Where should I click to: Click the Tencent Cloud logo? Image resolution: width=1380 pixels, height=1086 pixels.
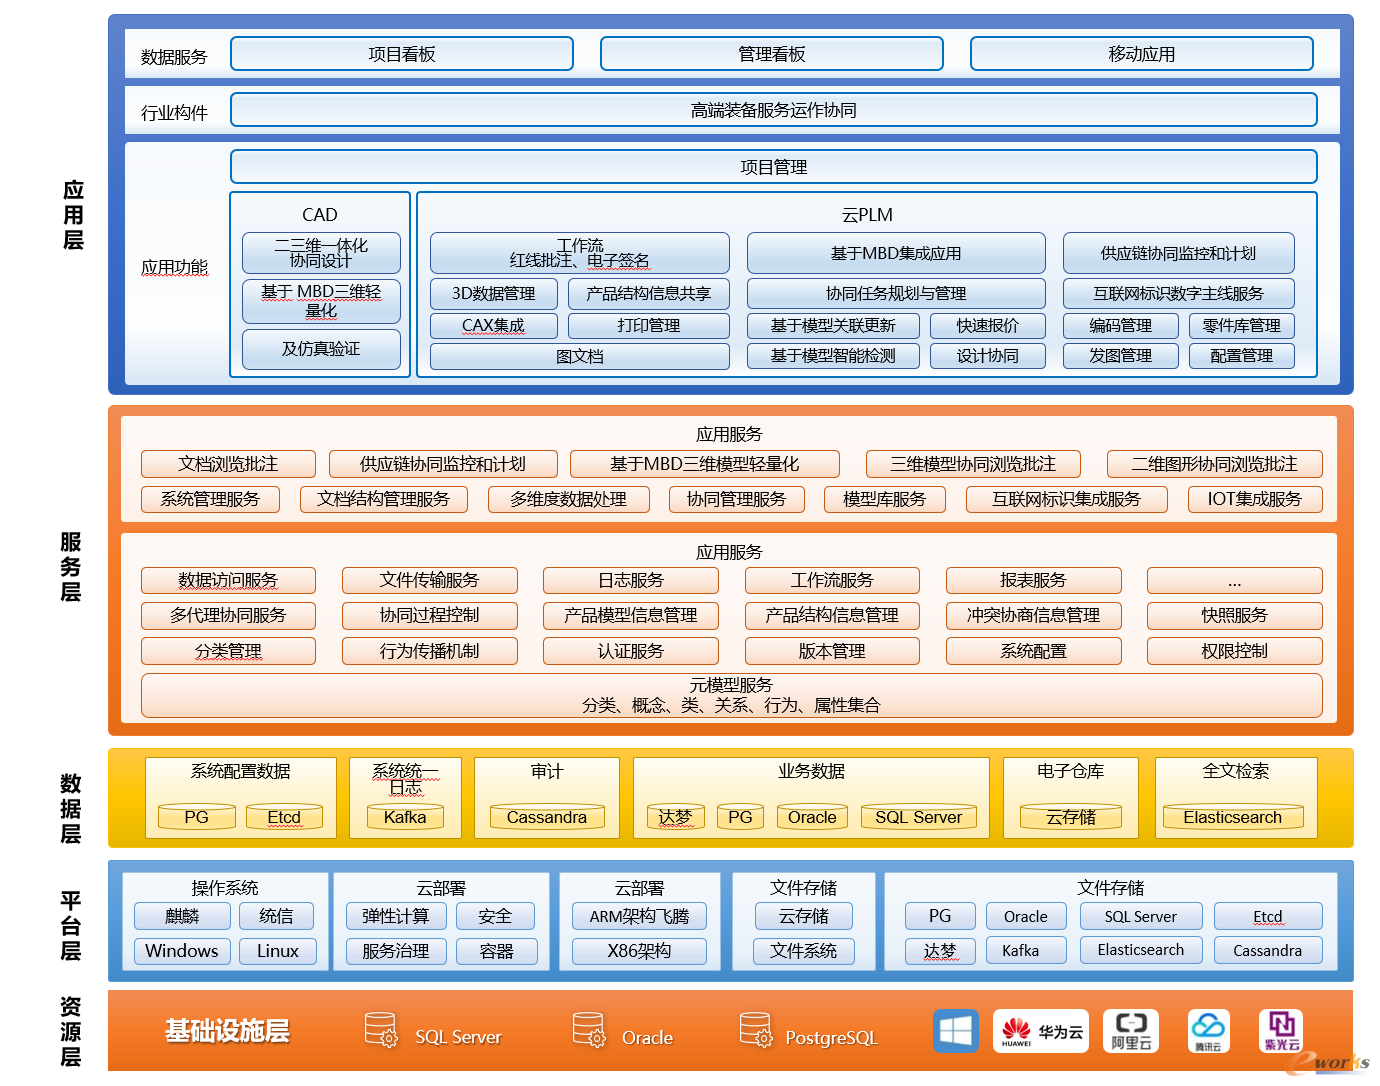pyautogui.click(x=1208, y=1031)
